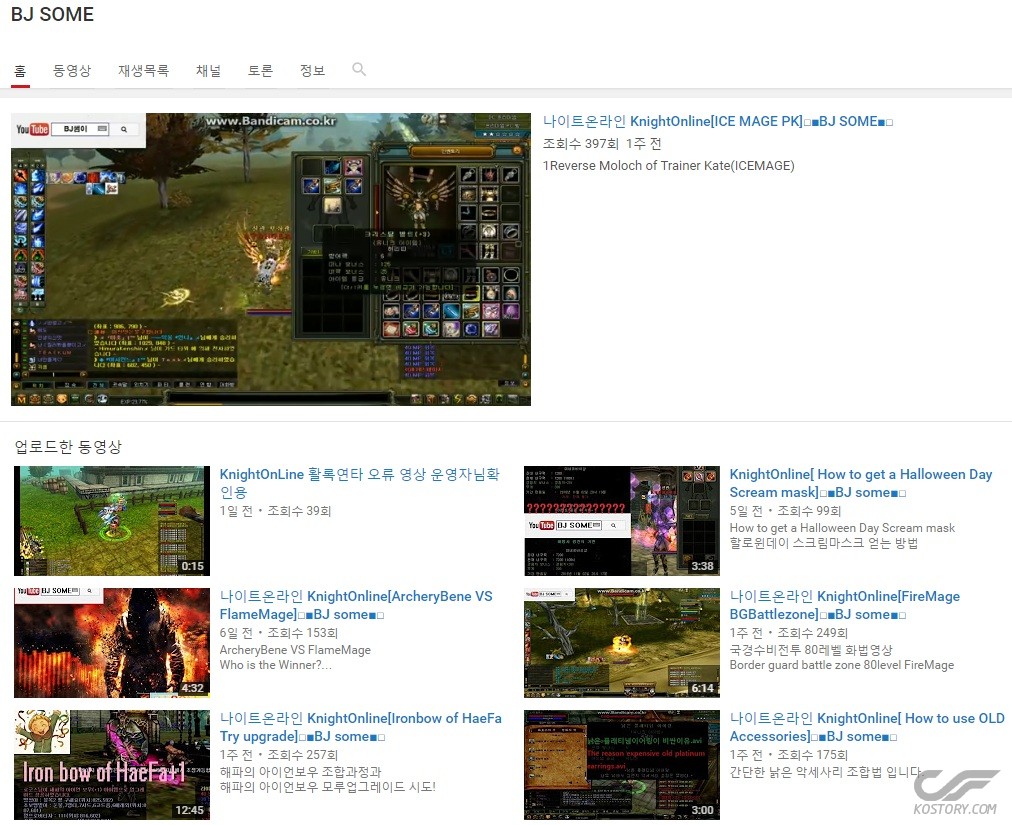Open the ICE MAGE PK video title link

point(718,121)
